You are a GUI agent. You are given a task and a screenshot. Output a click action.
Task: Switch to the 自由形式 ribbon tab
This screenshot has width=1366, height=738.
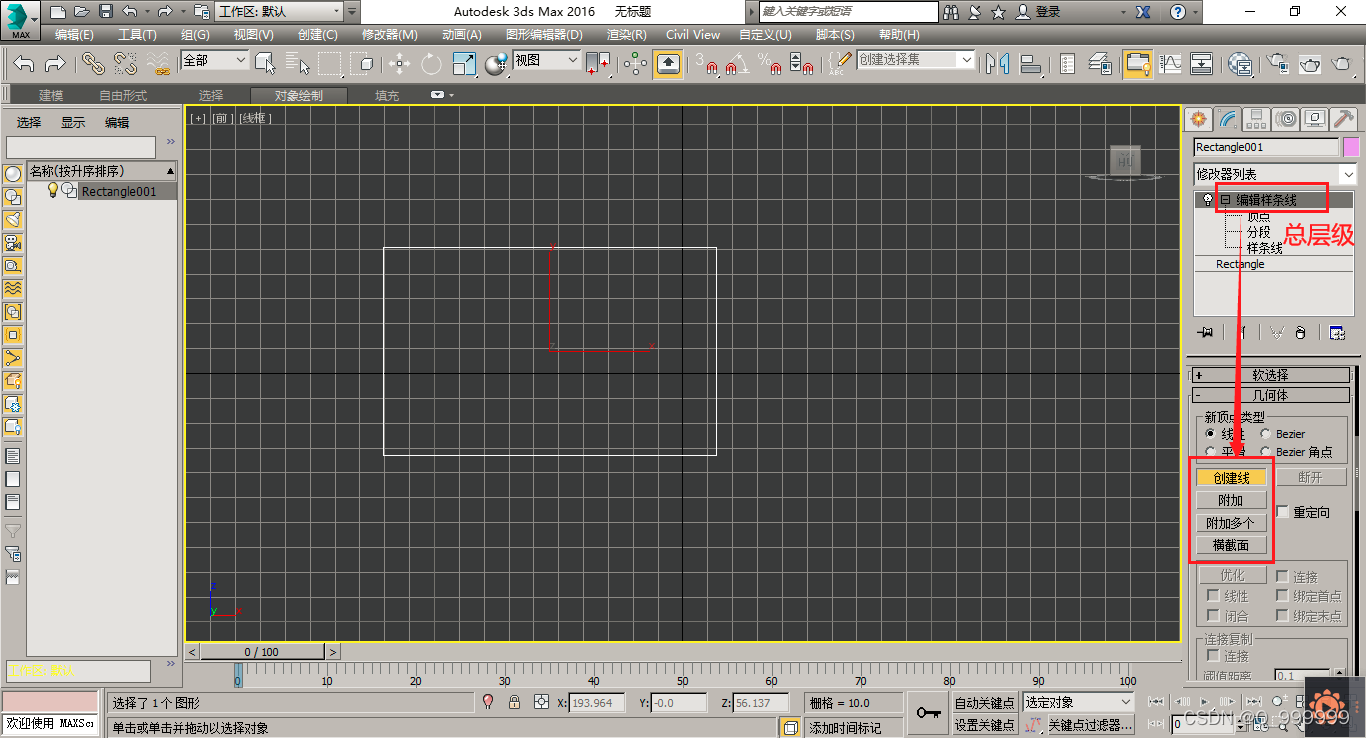point(123,96)
